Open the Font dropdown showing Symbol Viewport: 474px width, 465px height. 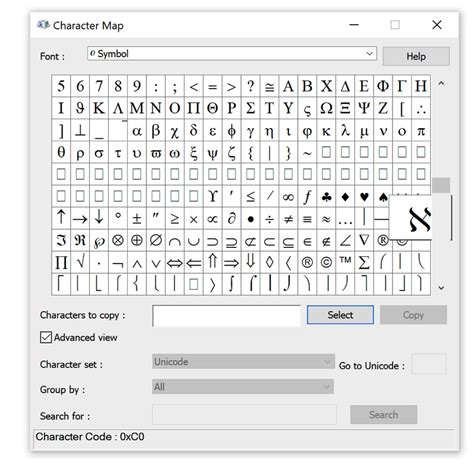click(x=232, y=54)
